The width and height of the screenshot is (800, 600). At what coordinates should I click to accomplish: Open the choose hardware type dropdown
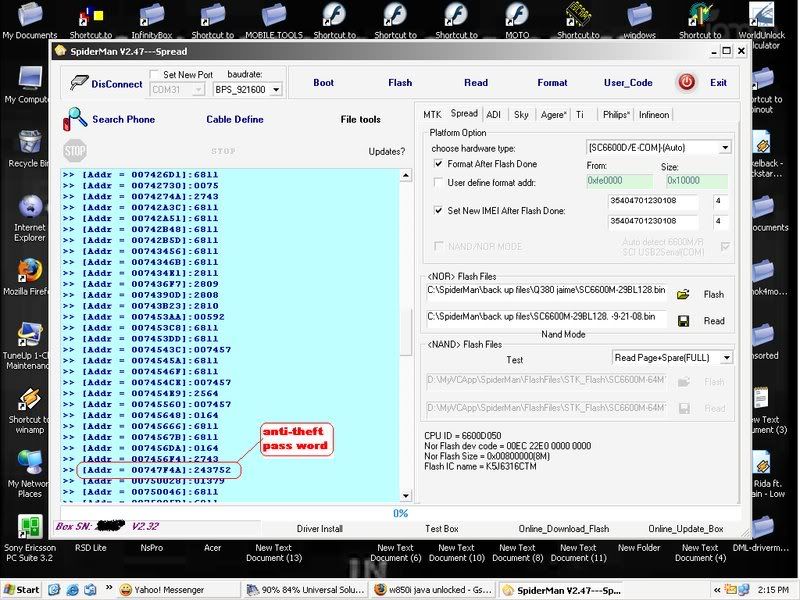click(725, 148)
